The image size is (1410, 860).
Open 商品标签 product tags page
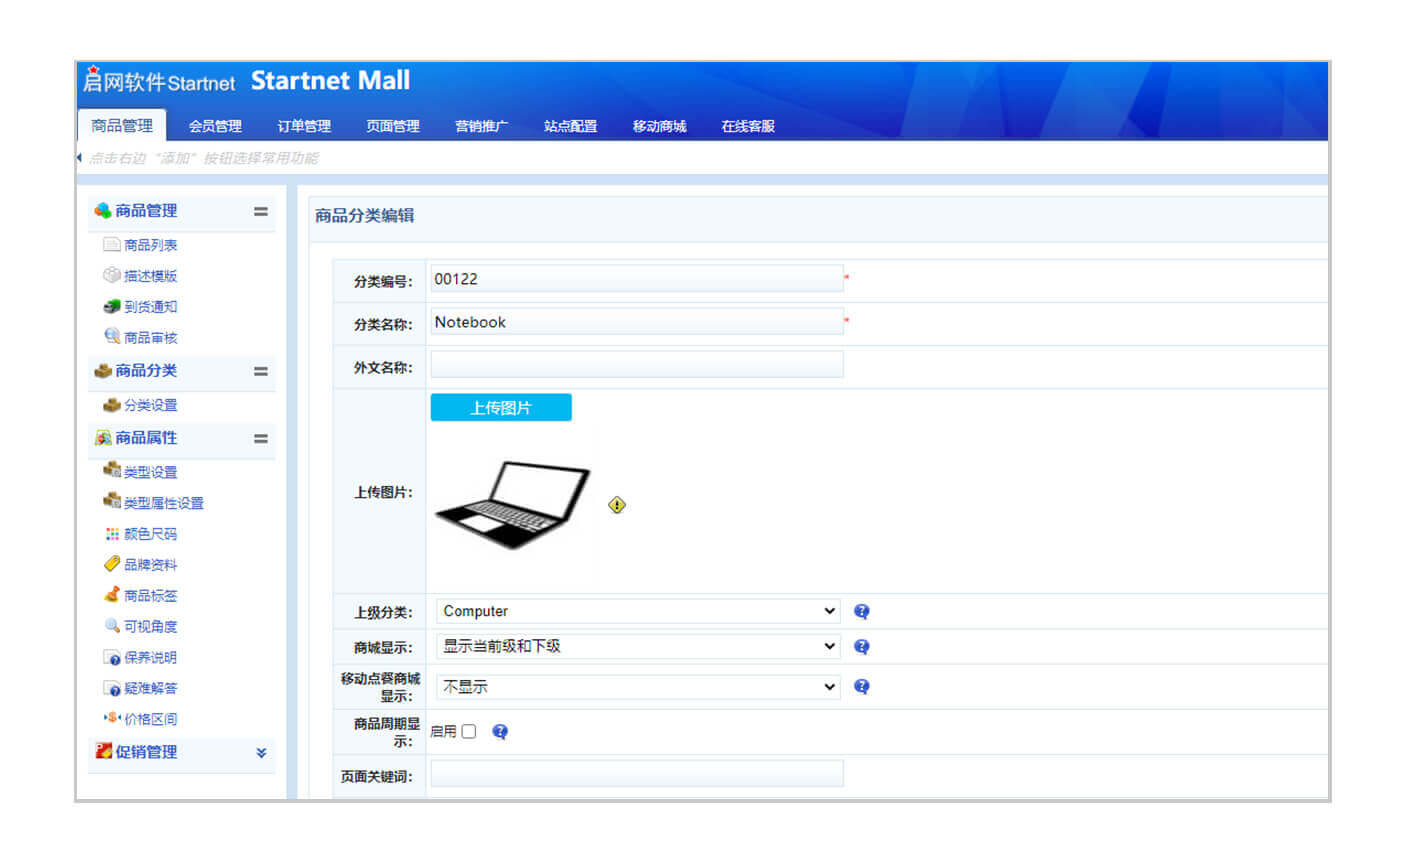[x=150, y=596]
